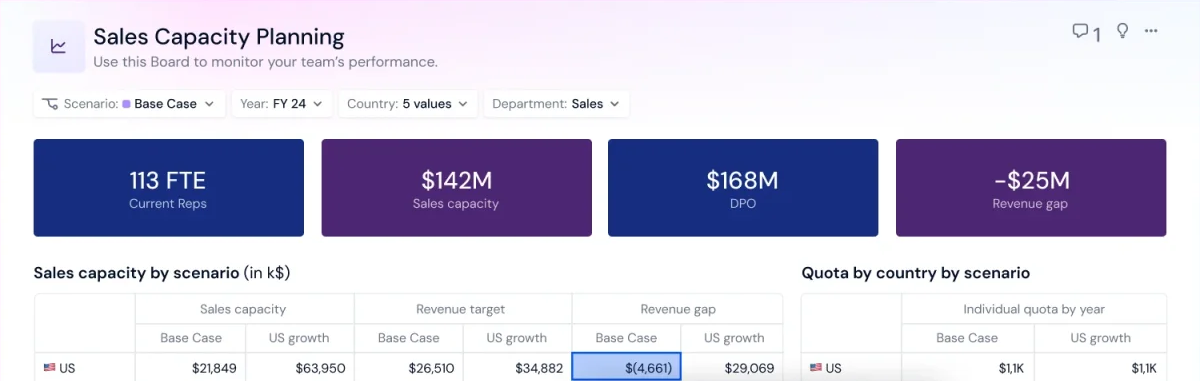Click Base Case header in quota table
The width and height of the screenshot is (1200, 381).
tap(967, 338)
